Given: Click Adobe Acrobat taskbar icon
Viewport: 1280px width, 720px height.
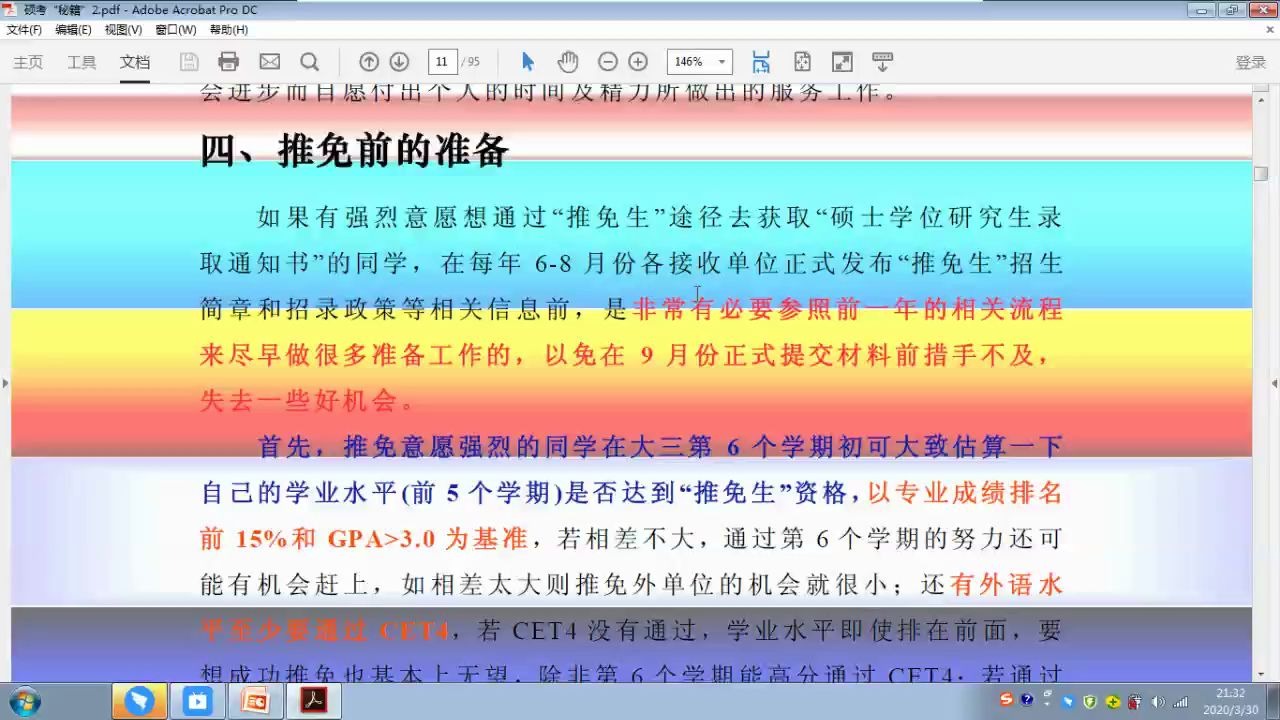Looking at the screenshot, I should [313, 701].
